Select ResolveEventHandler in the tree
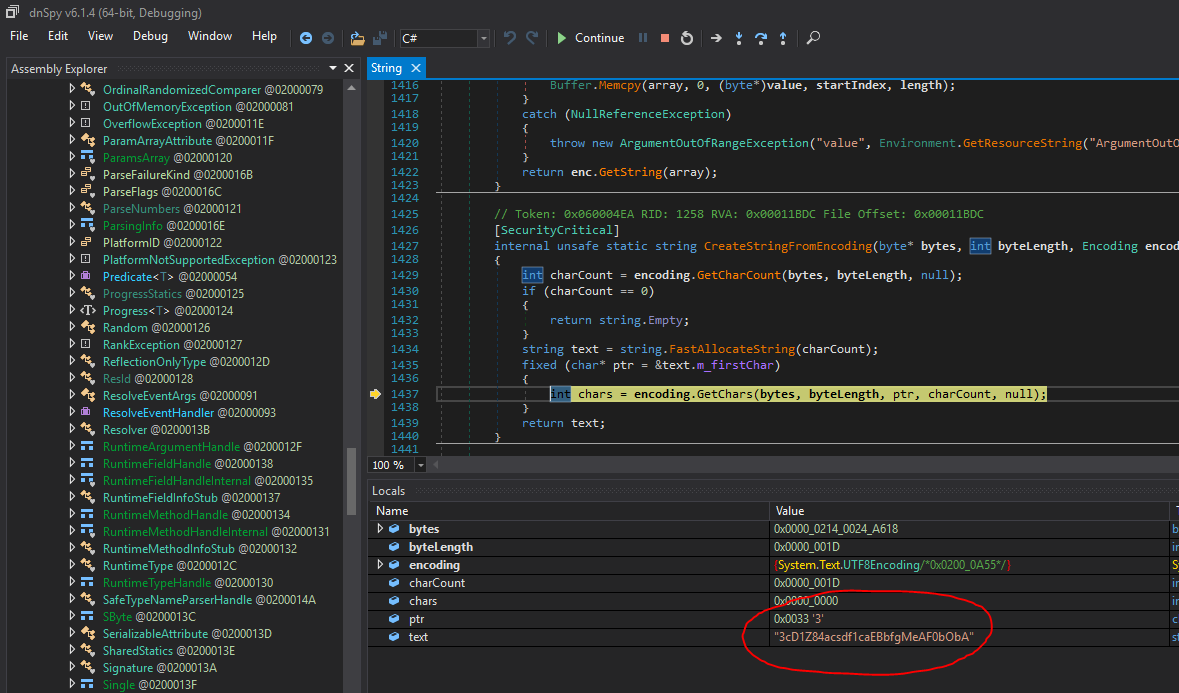1179x693 pixels. [x=189, y=413]
